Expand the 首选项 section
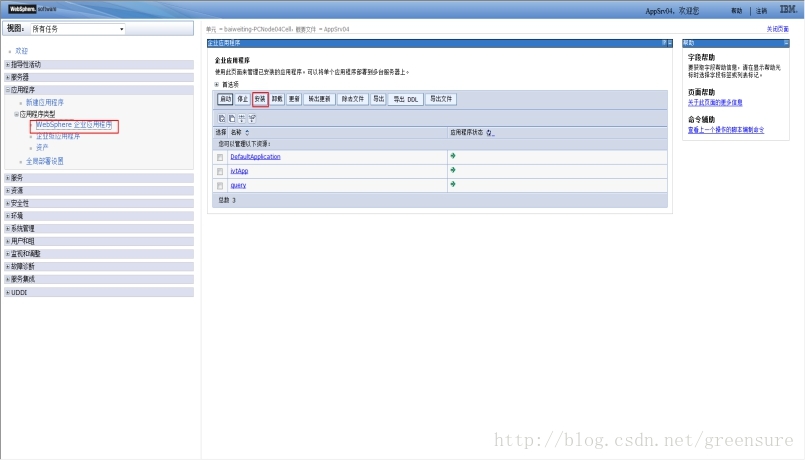805x460 pixels. 217,84
